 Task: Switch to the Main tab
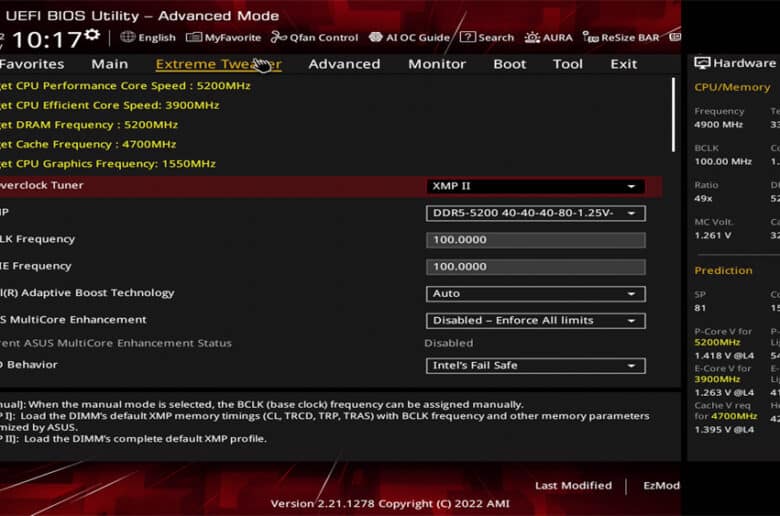[x=109, y=64]
